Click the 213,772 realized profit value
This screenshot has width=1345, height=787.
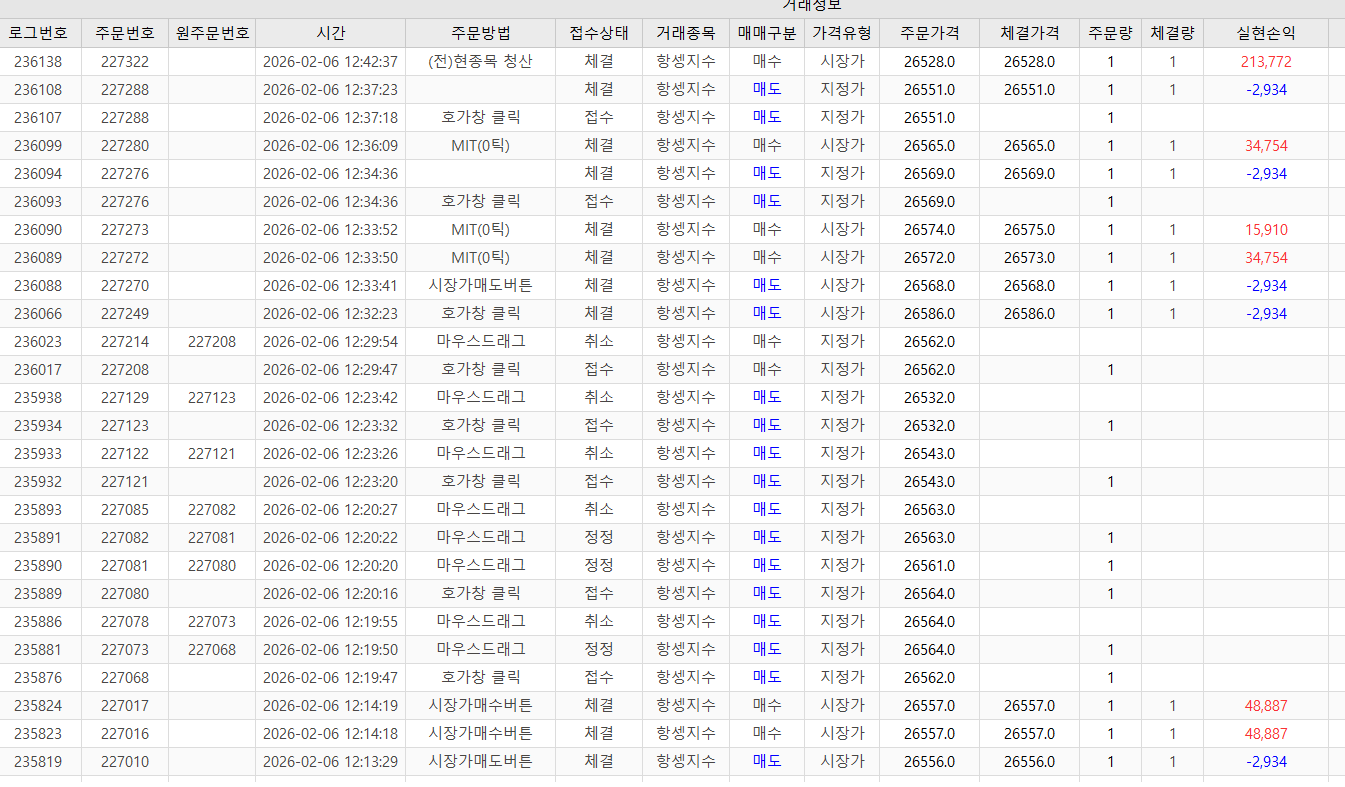pyautogui.click(x=1266, y=61)
